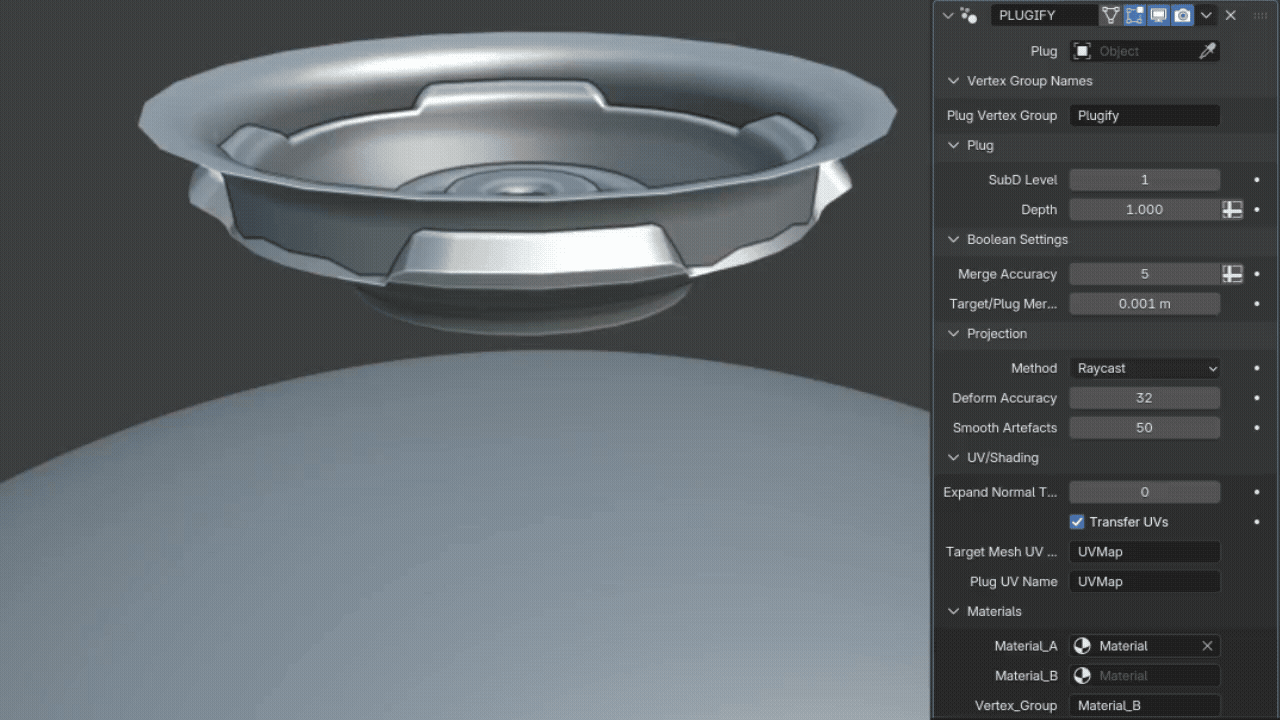The height and width of the screenshot is (720, 1280).
Task: Click the object icon in Plug field
Action: tap(1082, 51)
